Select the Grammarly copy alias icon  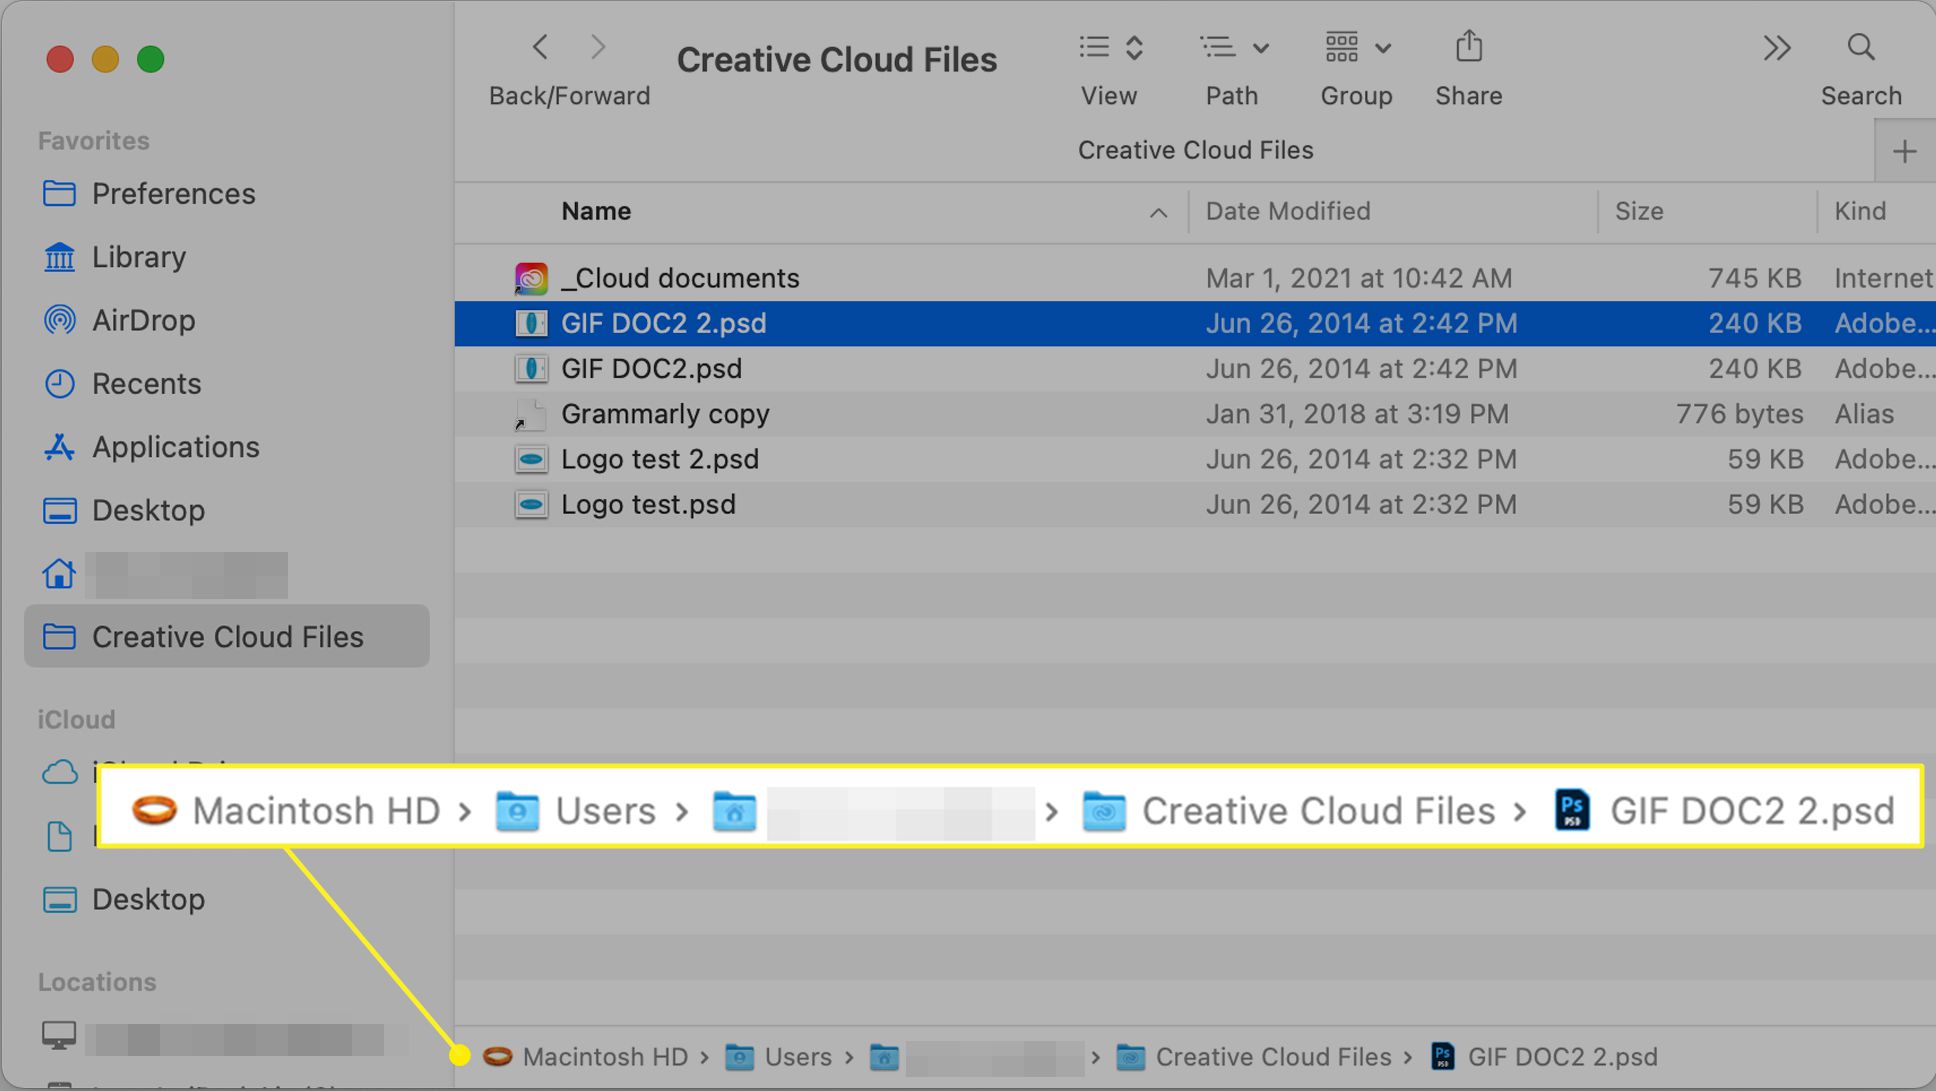coord(531,414)
